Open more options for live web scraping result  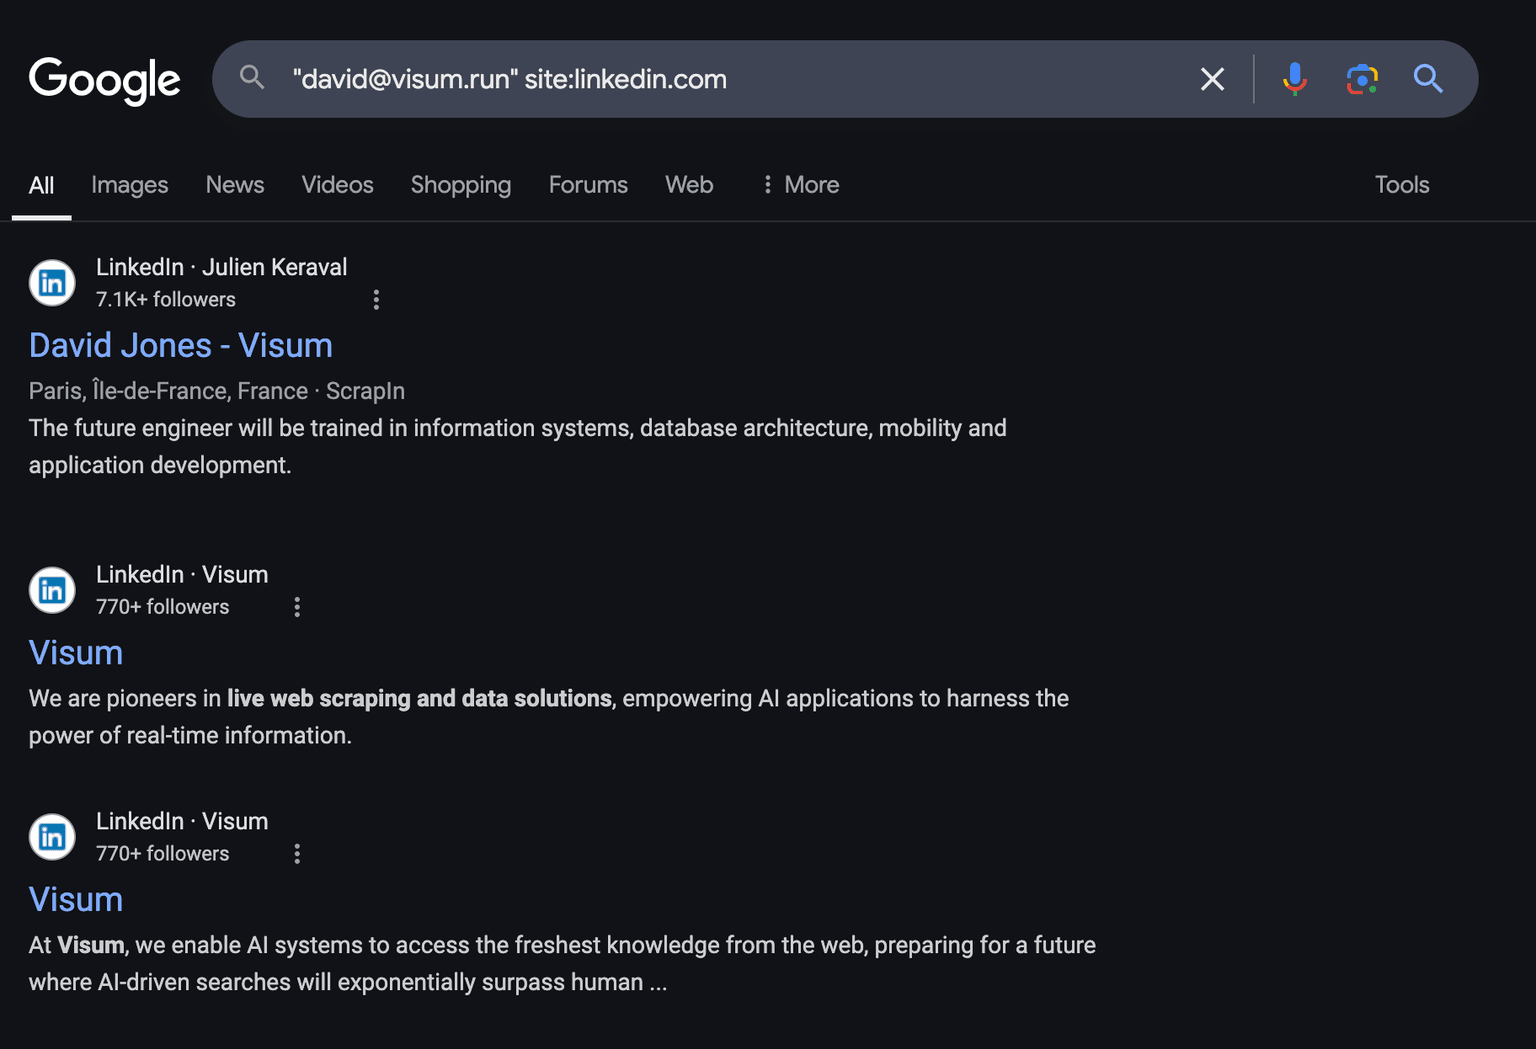click(297, 607)
